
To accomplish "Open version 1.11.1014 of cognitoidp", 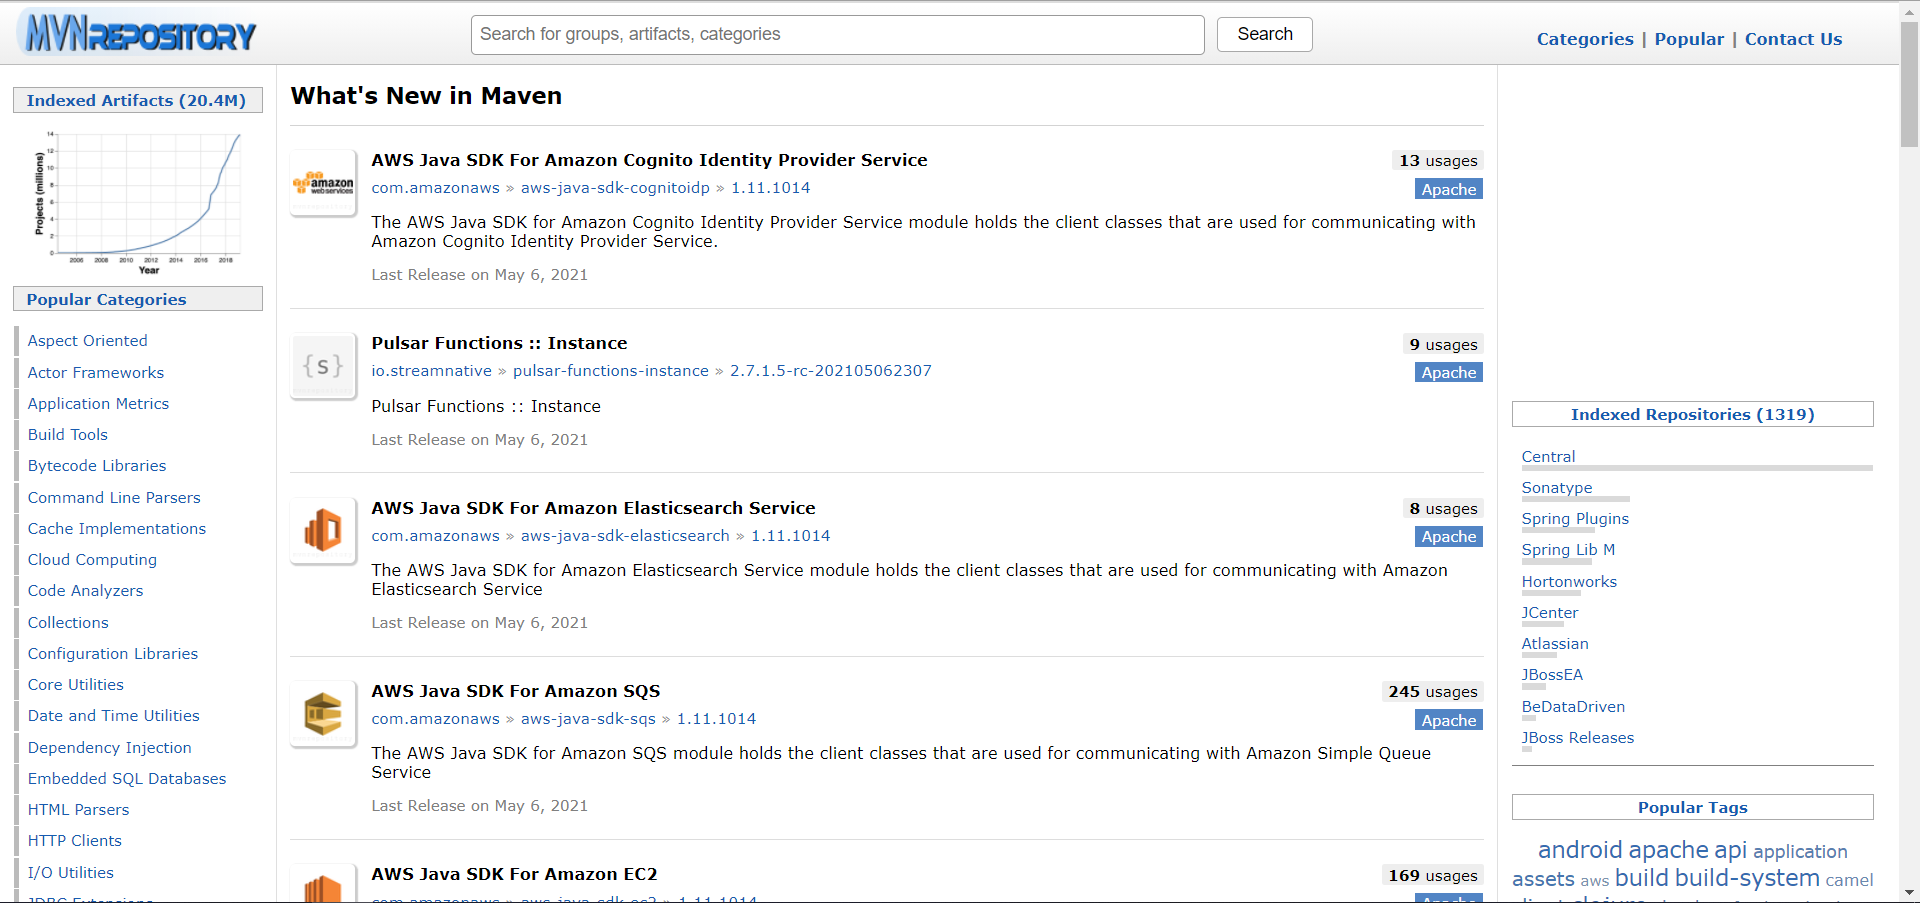I will 771,188.
